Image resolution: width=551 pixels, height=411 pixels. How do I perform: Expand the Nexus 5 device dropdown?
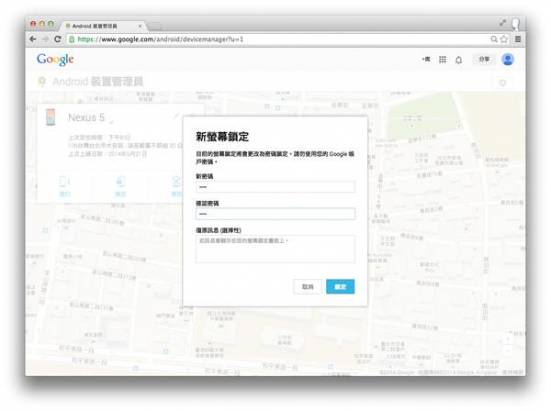pyautogui.click(x=111, y=122)
